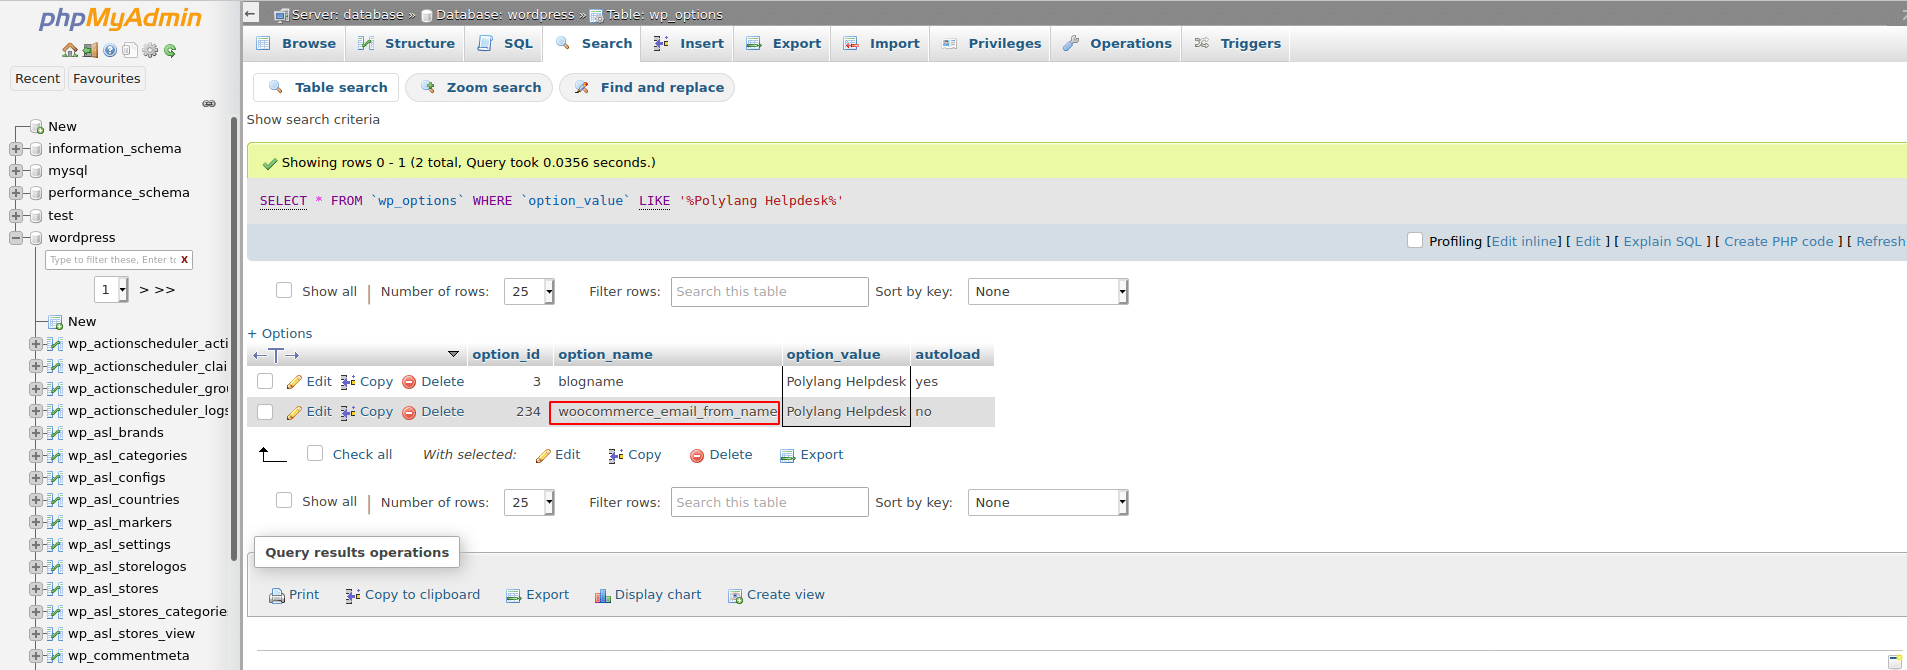The width and height of the screenshot is (1907, 670).
Task: Tick the checkbox for the blogname row
Action: (x=265, y=381)
